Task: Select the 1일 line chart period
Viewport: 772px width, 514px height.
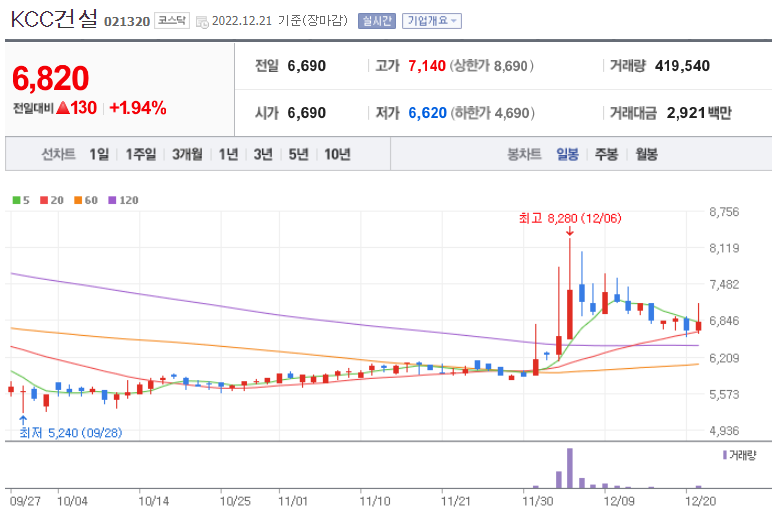Action: click(99, 154)
